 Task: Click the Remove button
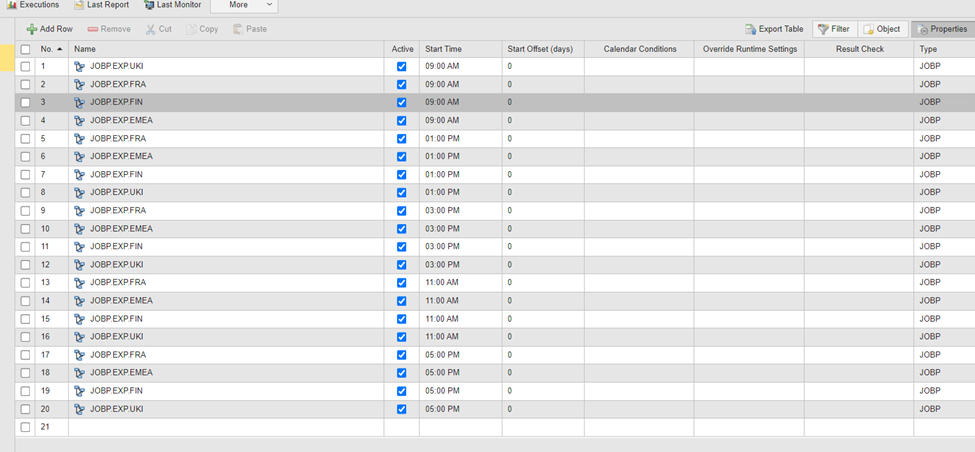coord(108,29)
